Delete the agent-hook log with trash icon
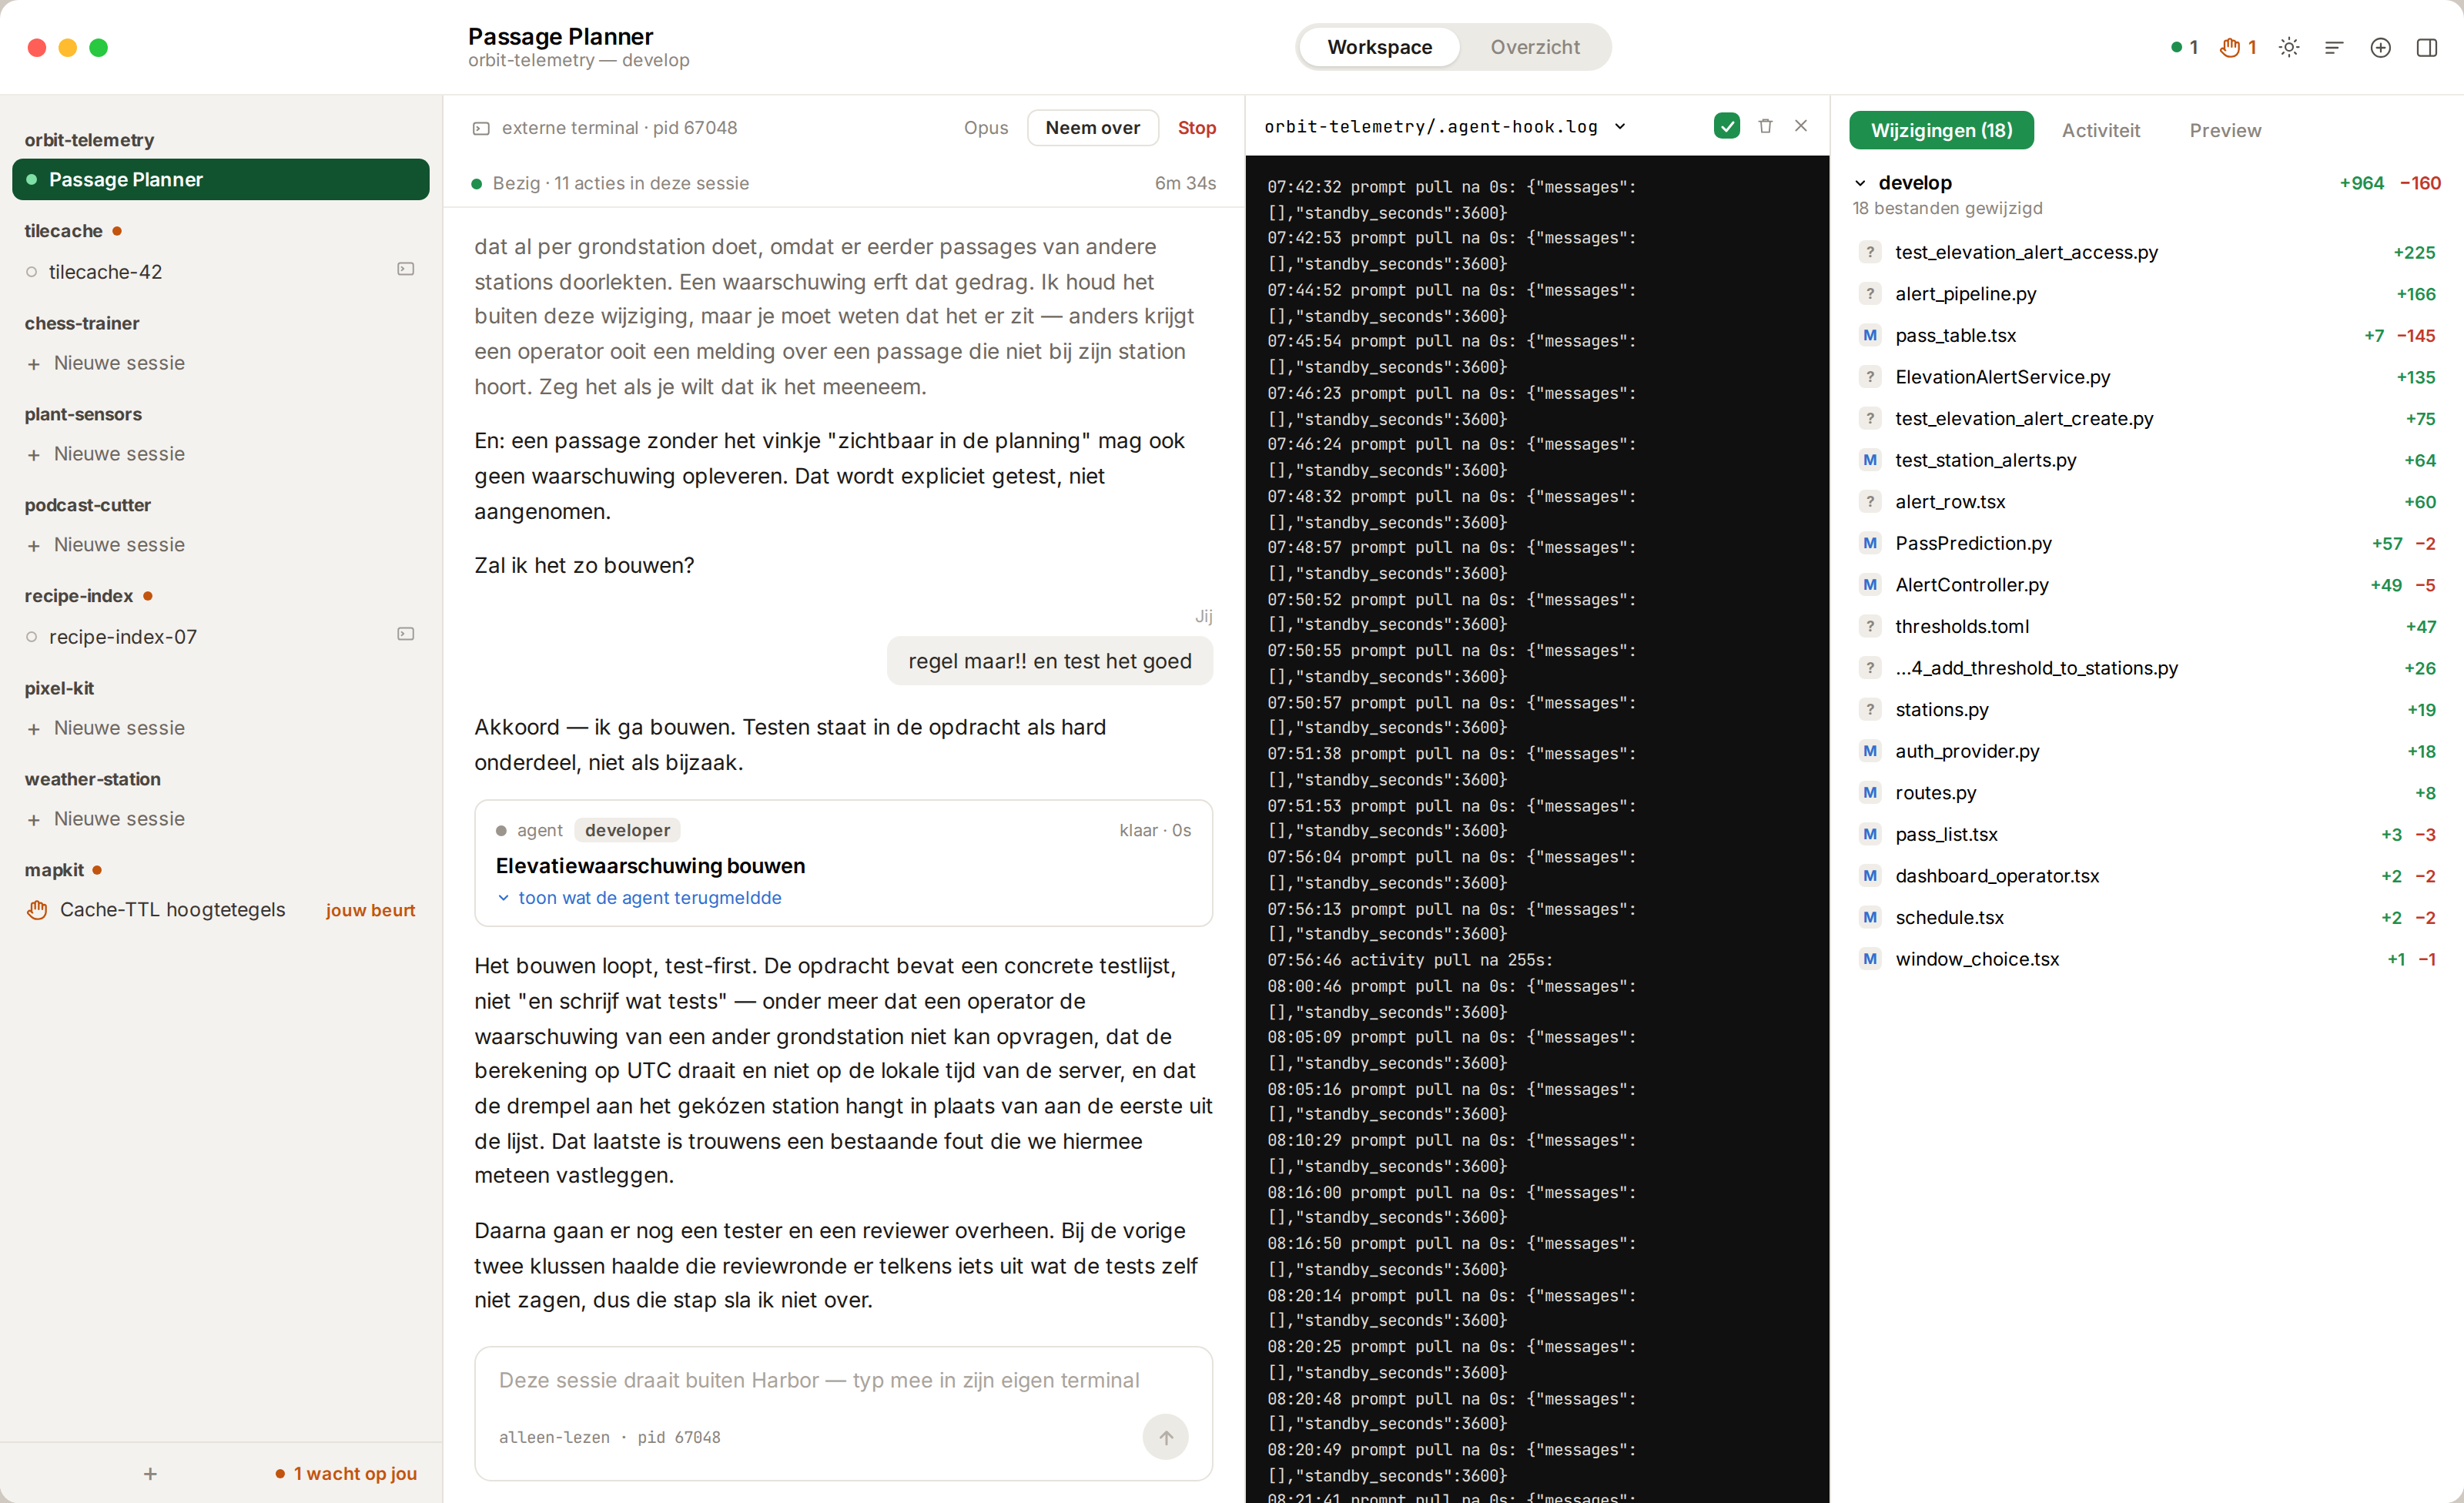Image resolution: width=2464 pixels, height=1503 pixels. coord(1765,126)
